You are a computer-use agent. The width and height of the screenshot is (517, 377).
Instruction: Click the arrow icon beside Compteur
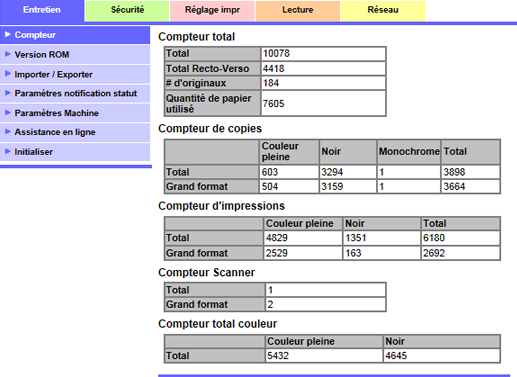pyautogui.click(x=8, y=35)
